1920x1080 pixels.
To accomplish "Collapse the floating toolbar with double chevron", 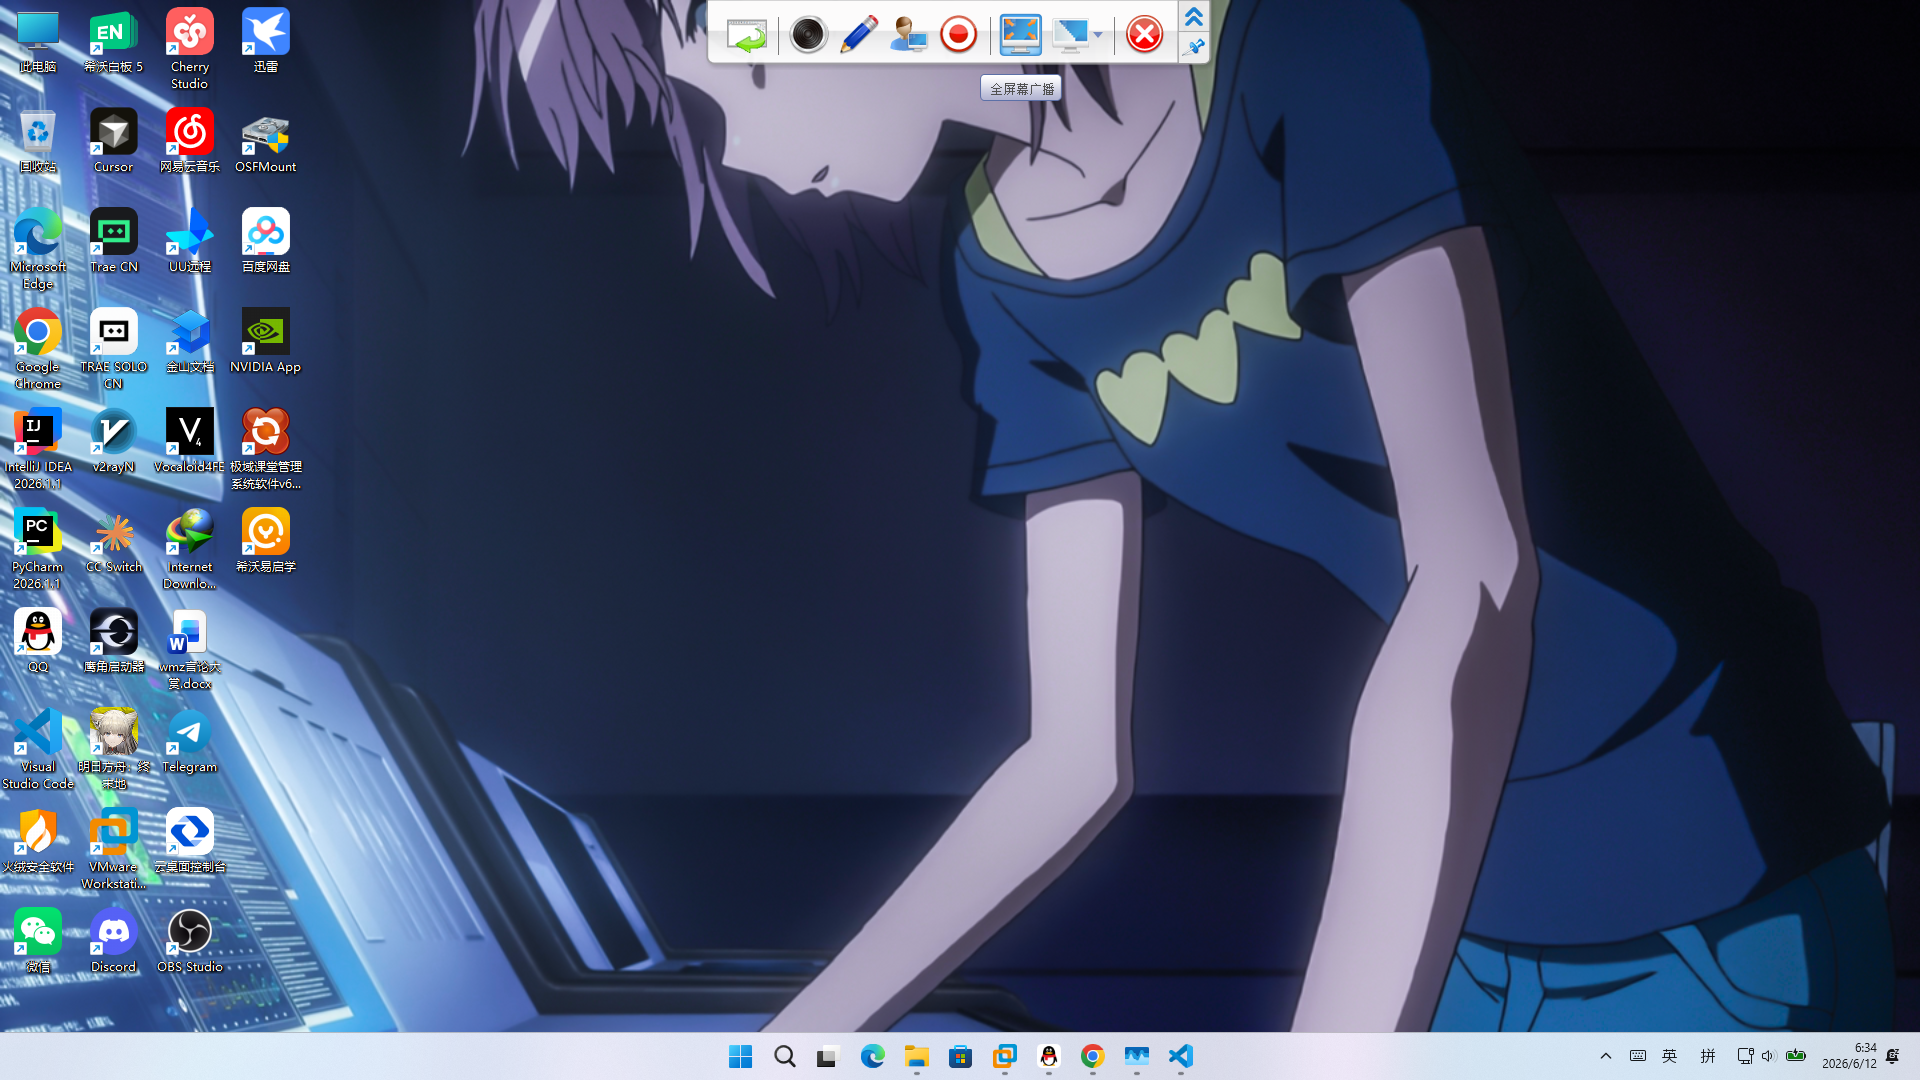I will (x=1193, y=17).
